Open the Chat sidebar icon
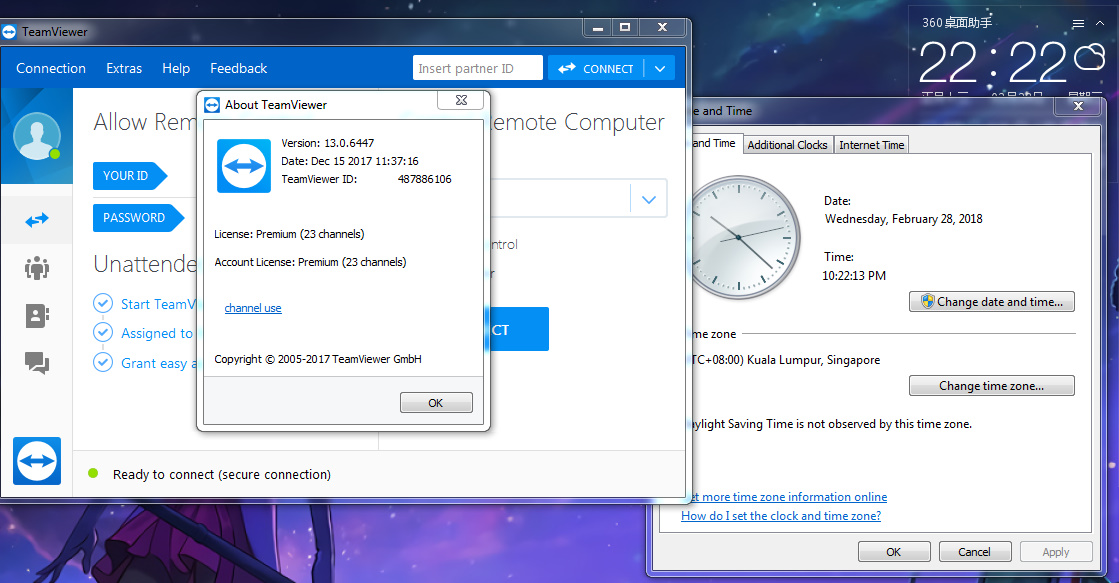Image resolution: width=1119 pixels, height=583 pixels. pyautogui.click(x=36, y=363)
